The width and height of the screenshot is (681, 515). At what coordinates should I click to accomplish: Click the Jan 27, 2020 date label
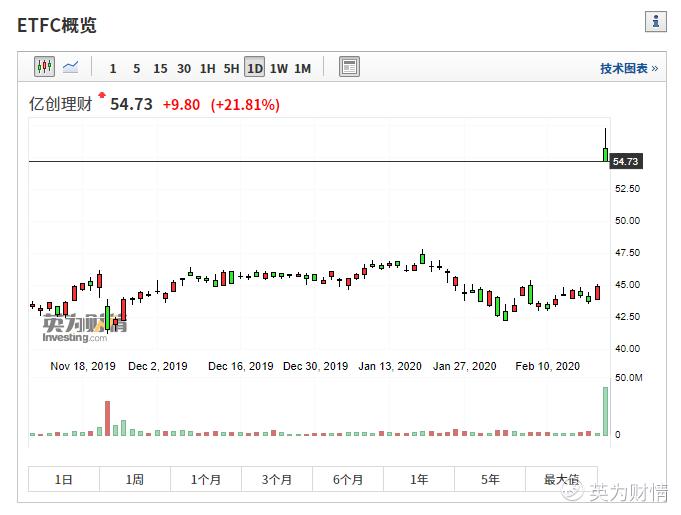[x=465, y=366]
